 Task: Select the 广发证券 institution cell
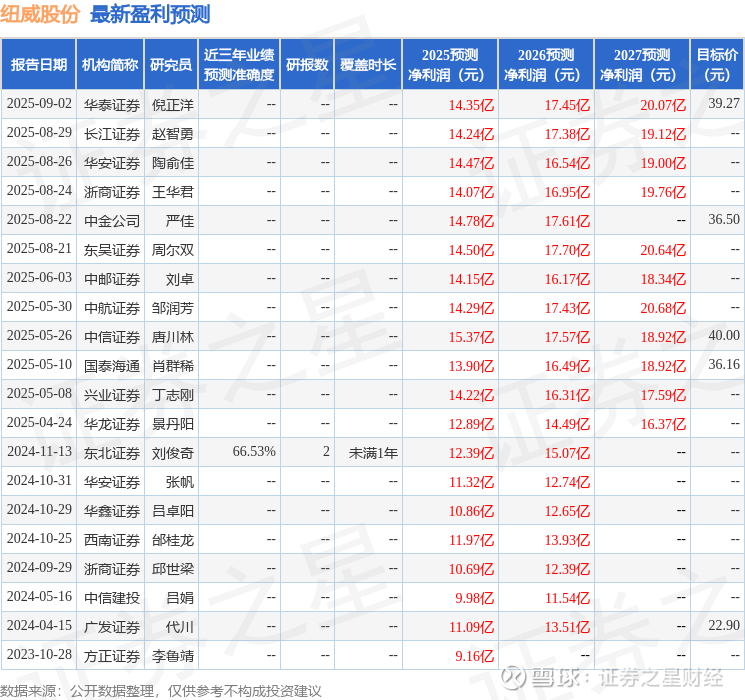point(112,627)
